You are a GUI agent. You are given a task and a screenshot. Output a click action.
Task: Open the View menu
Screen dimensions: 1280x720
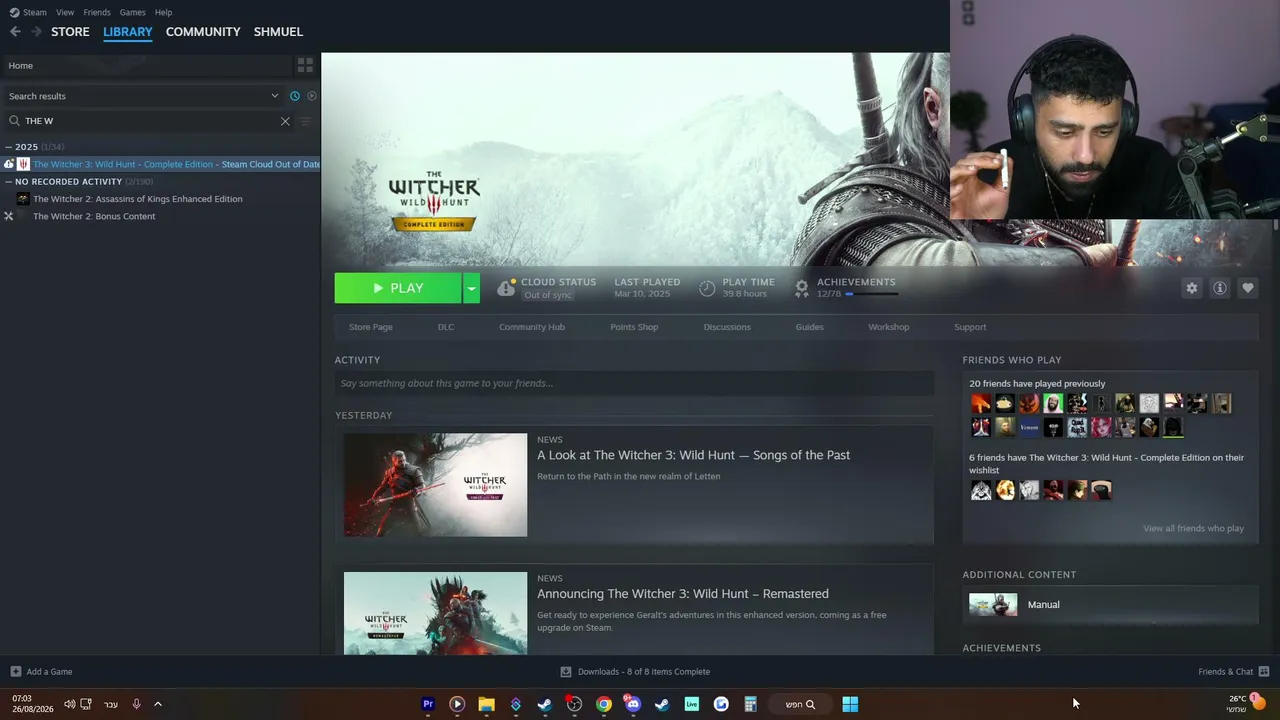pyautogui.click(x=65, y=12)
